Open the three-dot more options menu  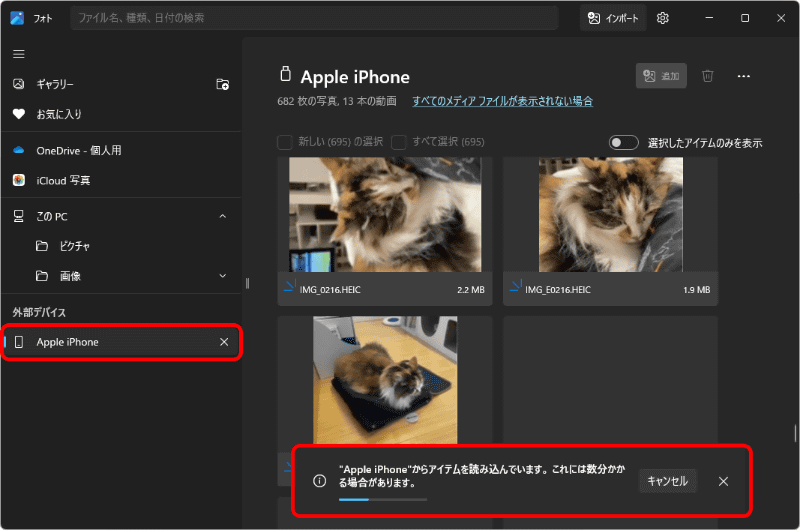pyautogui.click(x=743, y=76)
